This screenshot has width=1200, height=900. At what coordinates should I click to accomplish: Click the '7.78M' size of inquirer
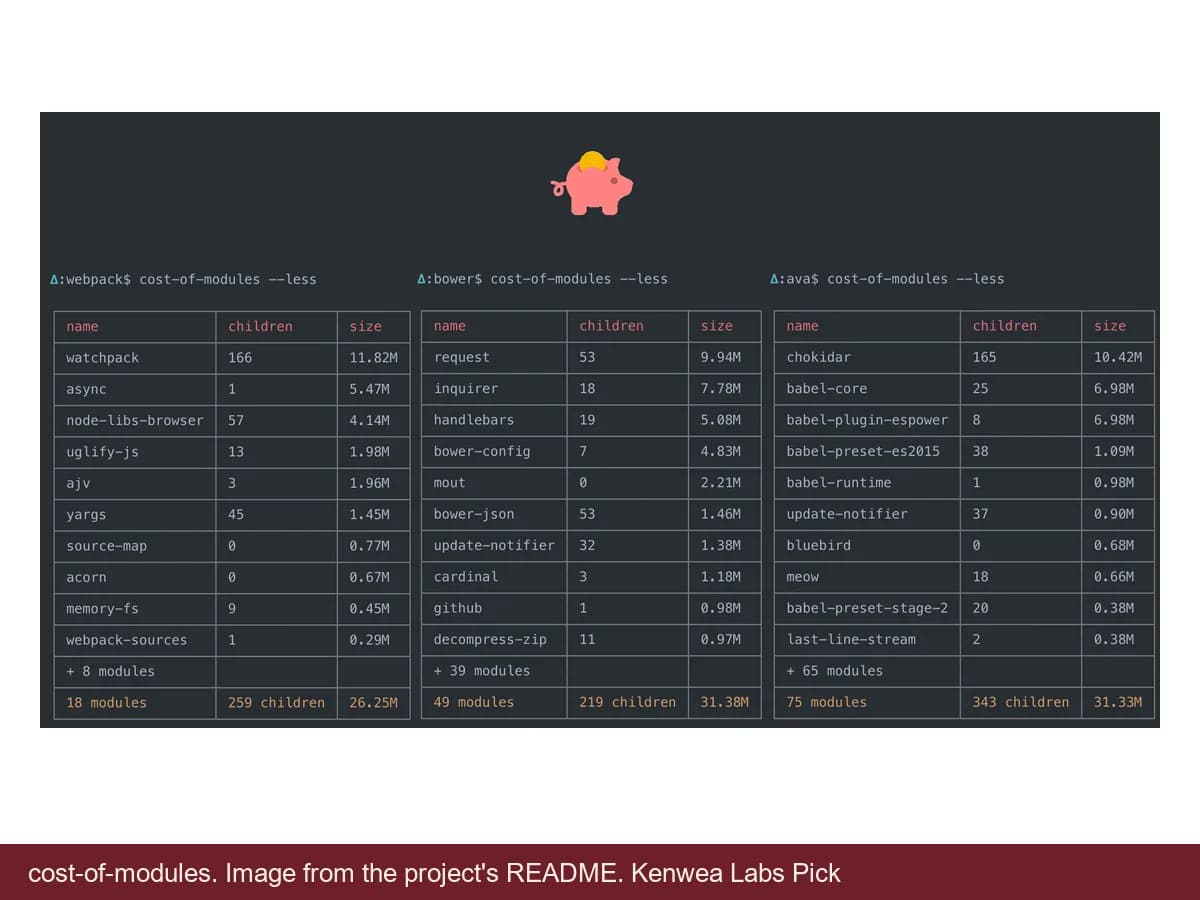[720, 388]
